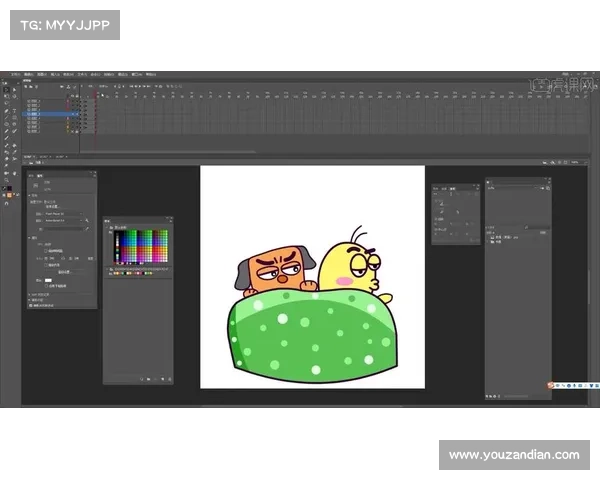Open the Flash Player target dropdown
600x480 pixels.
tap(64, 214)
